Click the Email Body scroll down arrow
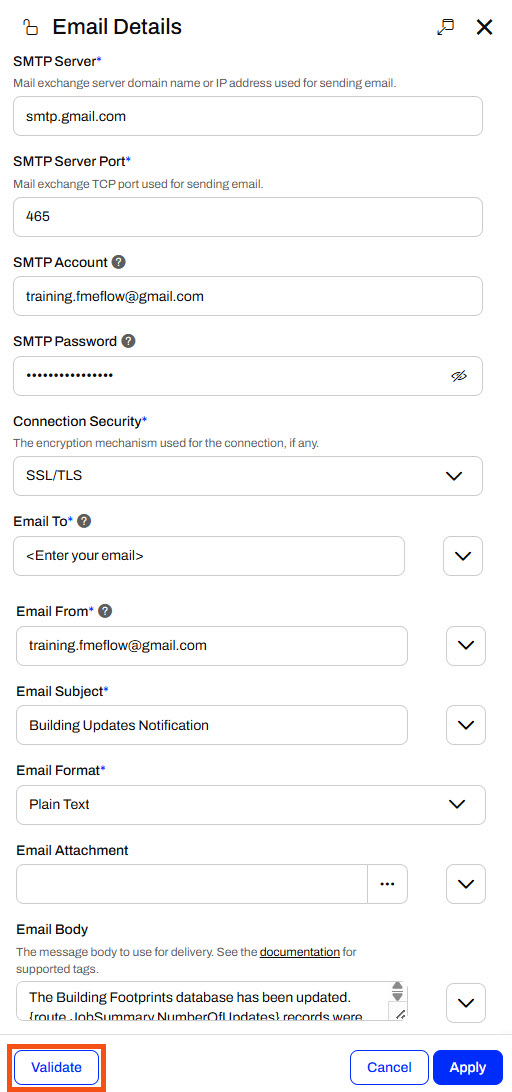This screenshot has width=512, height=1092. point(398,997)
